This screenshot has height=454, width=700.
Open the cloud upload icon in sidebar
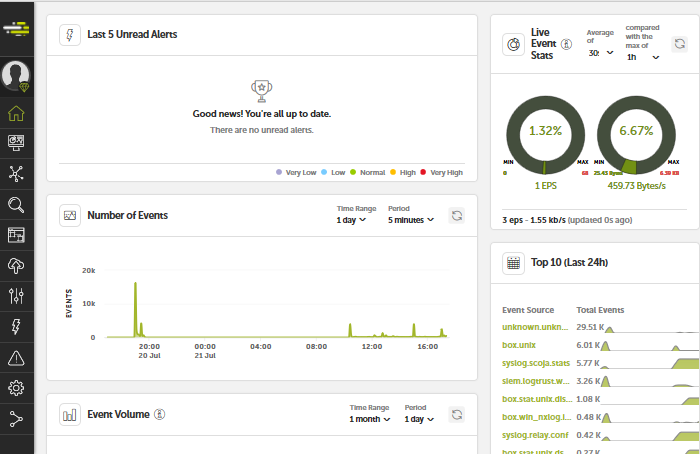coord(16,265)
